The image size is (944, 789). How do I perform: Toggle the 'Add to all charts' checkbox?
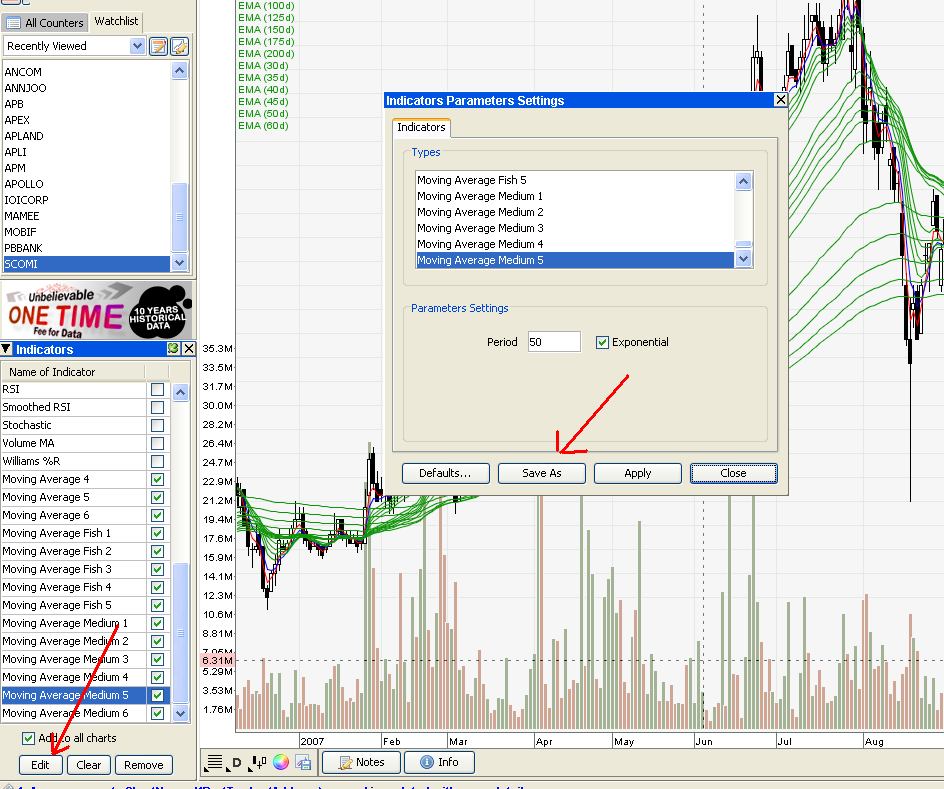28,738
